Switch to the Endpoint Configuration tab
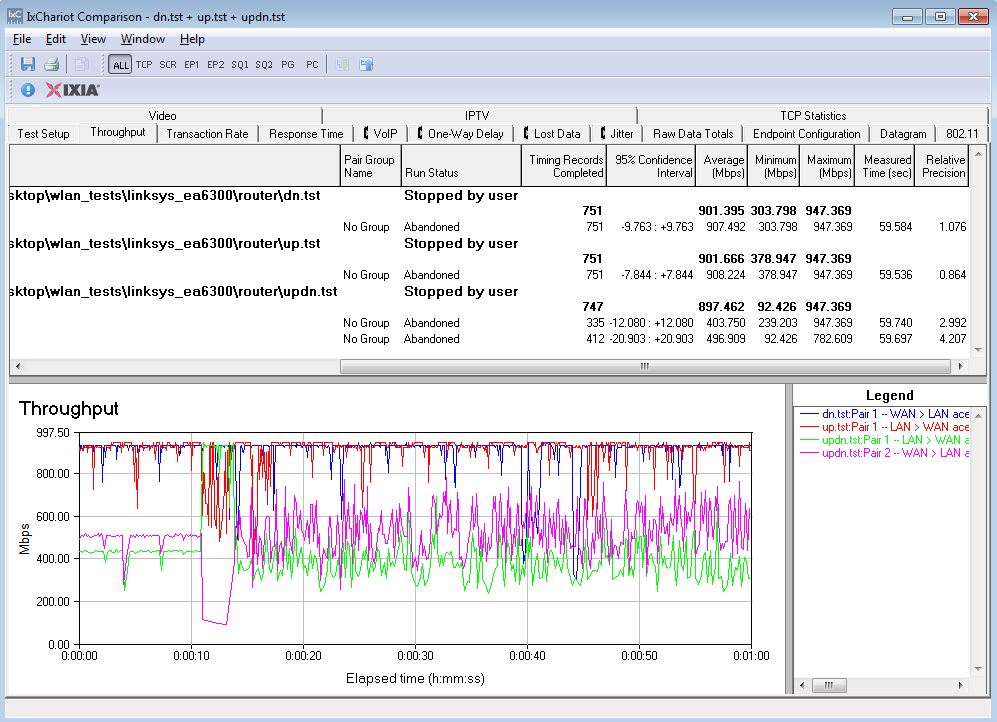Viewport: 997px width, 722px height. 806,133
